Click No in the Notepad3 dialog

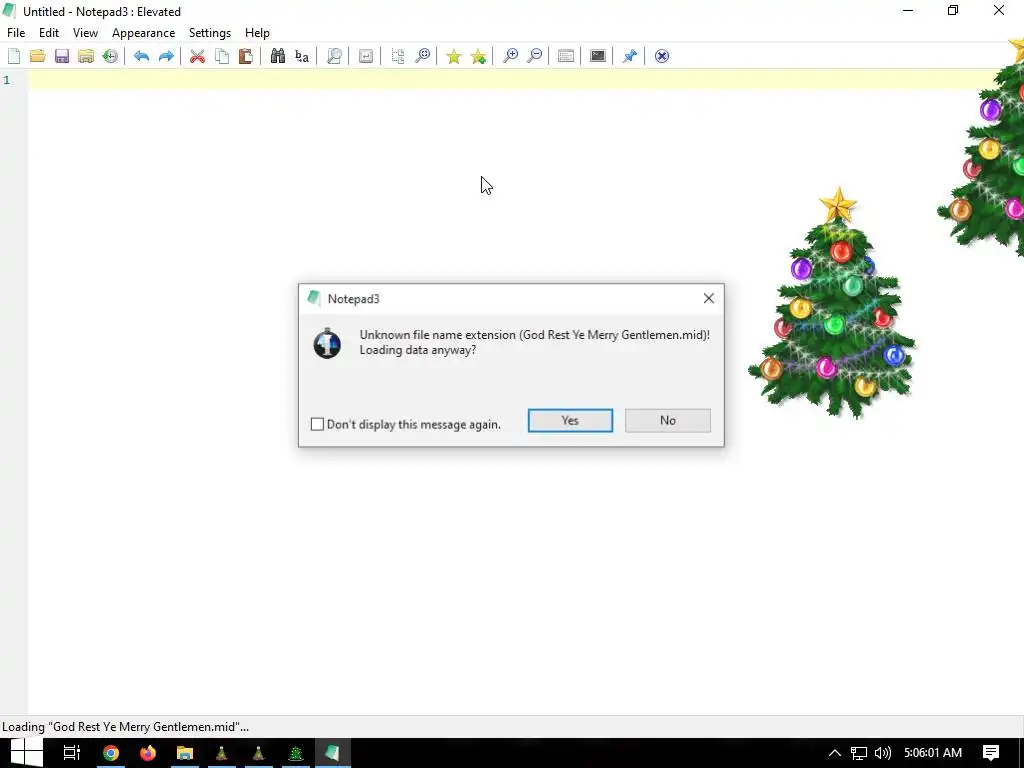(667, 421)
